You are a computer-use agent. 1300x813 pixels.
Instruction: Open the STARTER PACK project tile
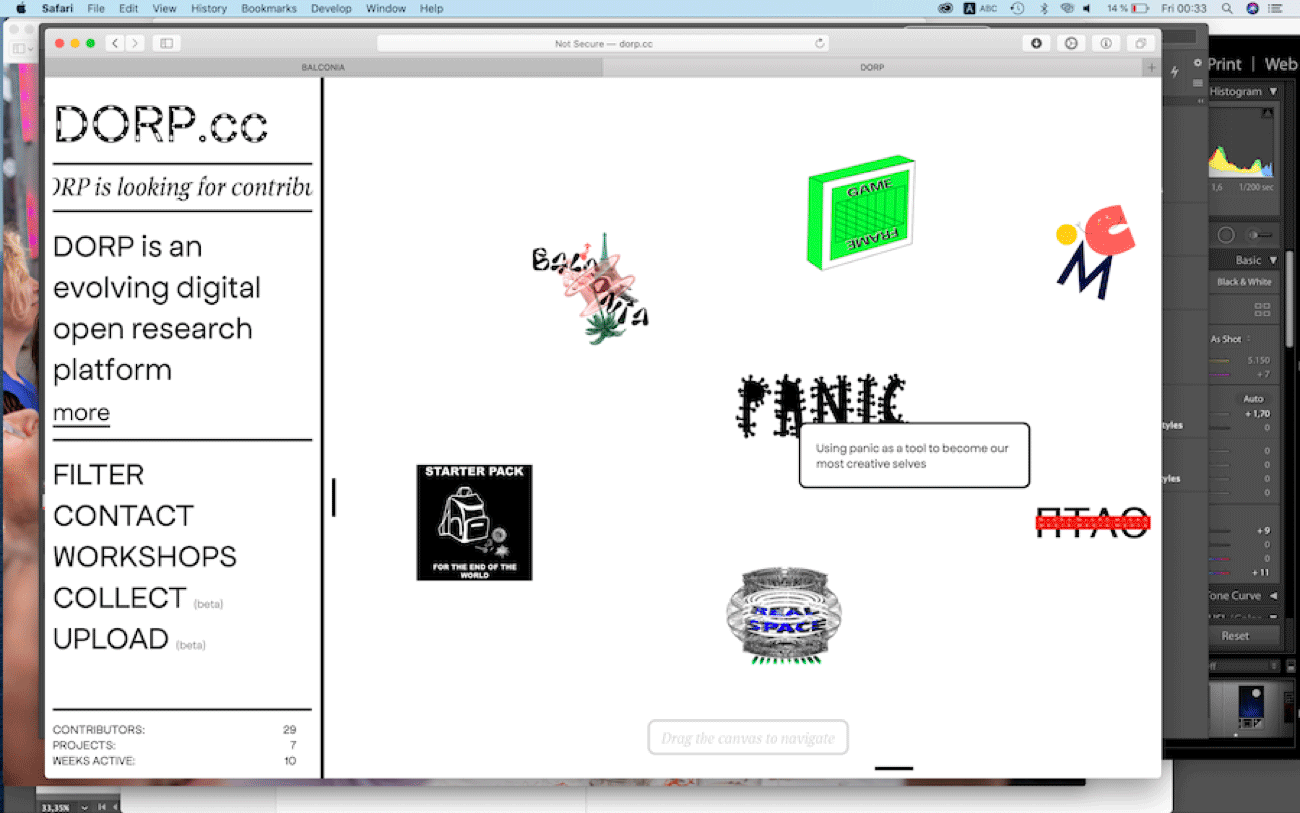tap(474, 522)
